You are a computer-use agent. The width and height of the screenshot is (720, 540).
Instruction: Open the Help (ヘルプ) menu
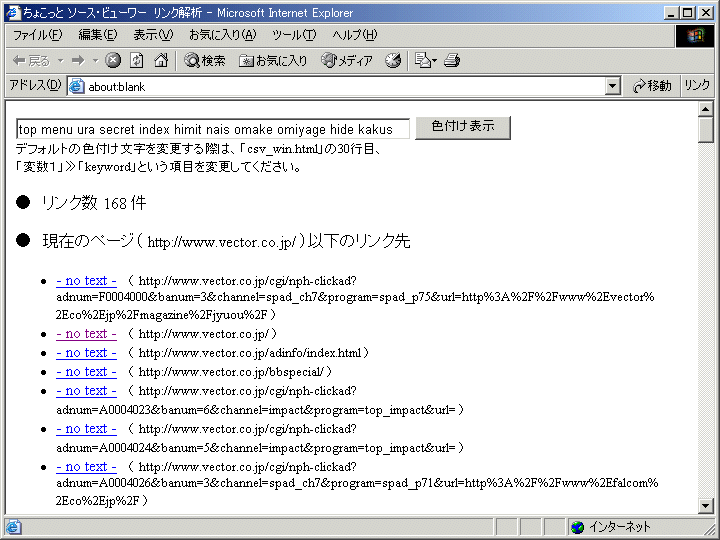tap(354, 35)
